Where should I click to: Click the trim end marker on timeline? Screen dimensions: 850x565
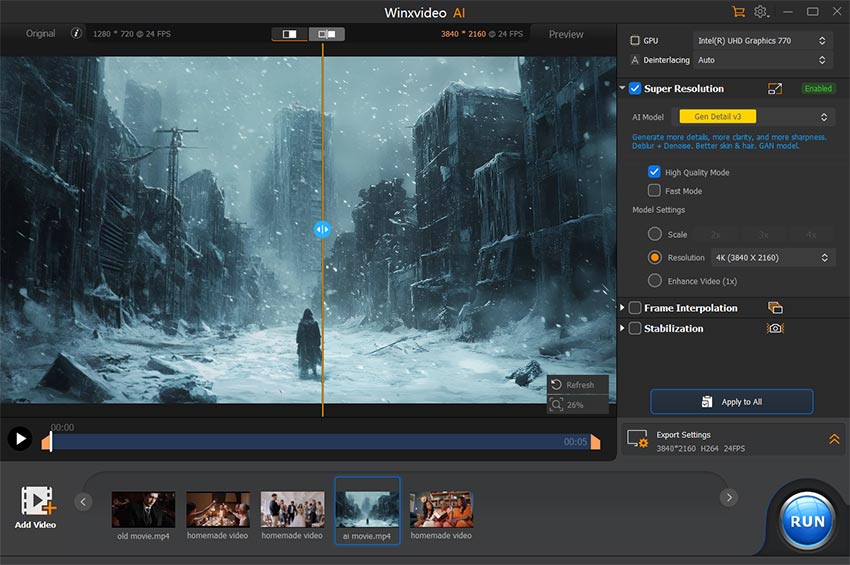point(595,442)
